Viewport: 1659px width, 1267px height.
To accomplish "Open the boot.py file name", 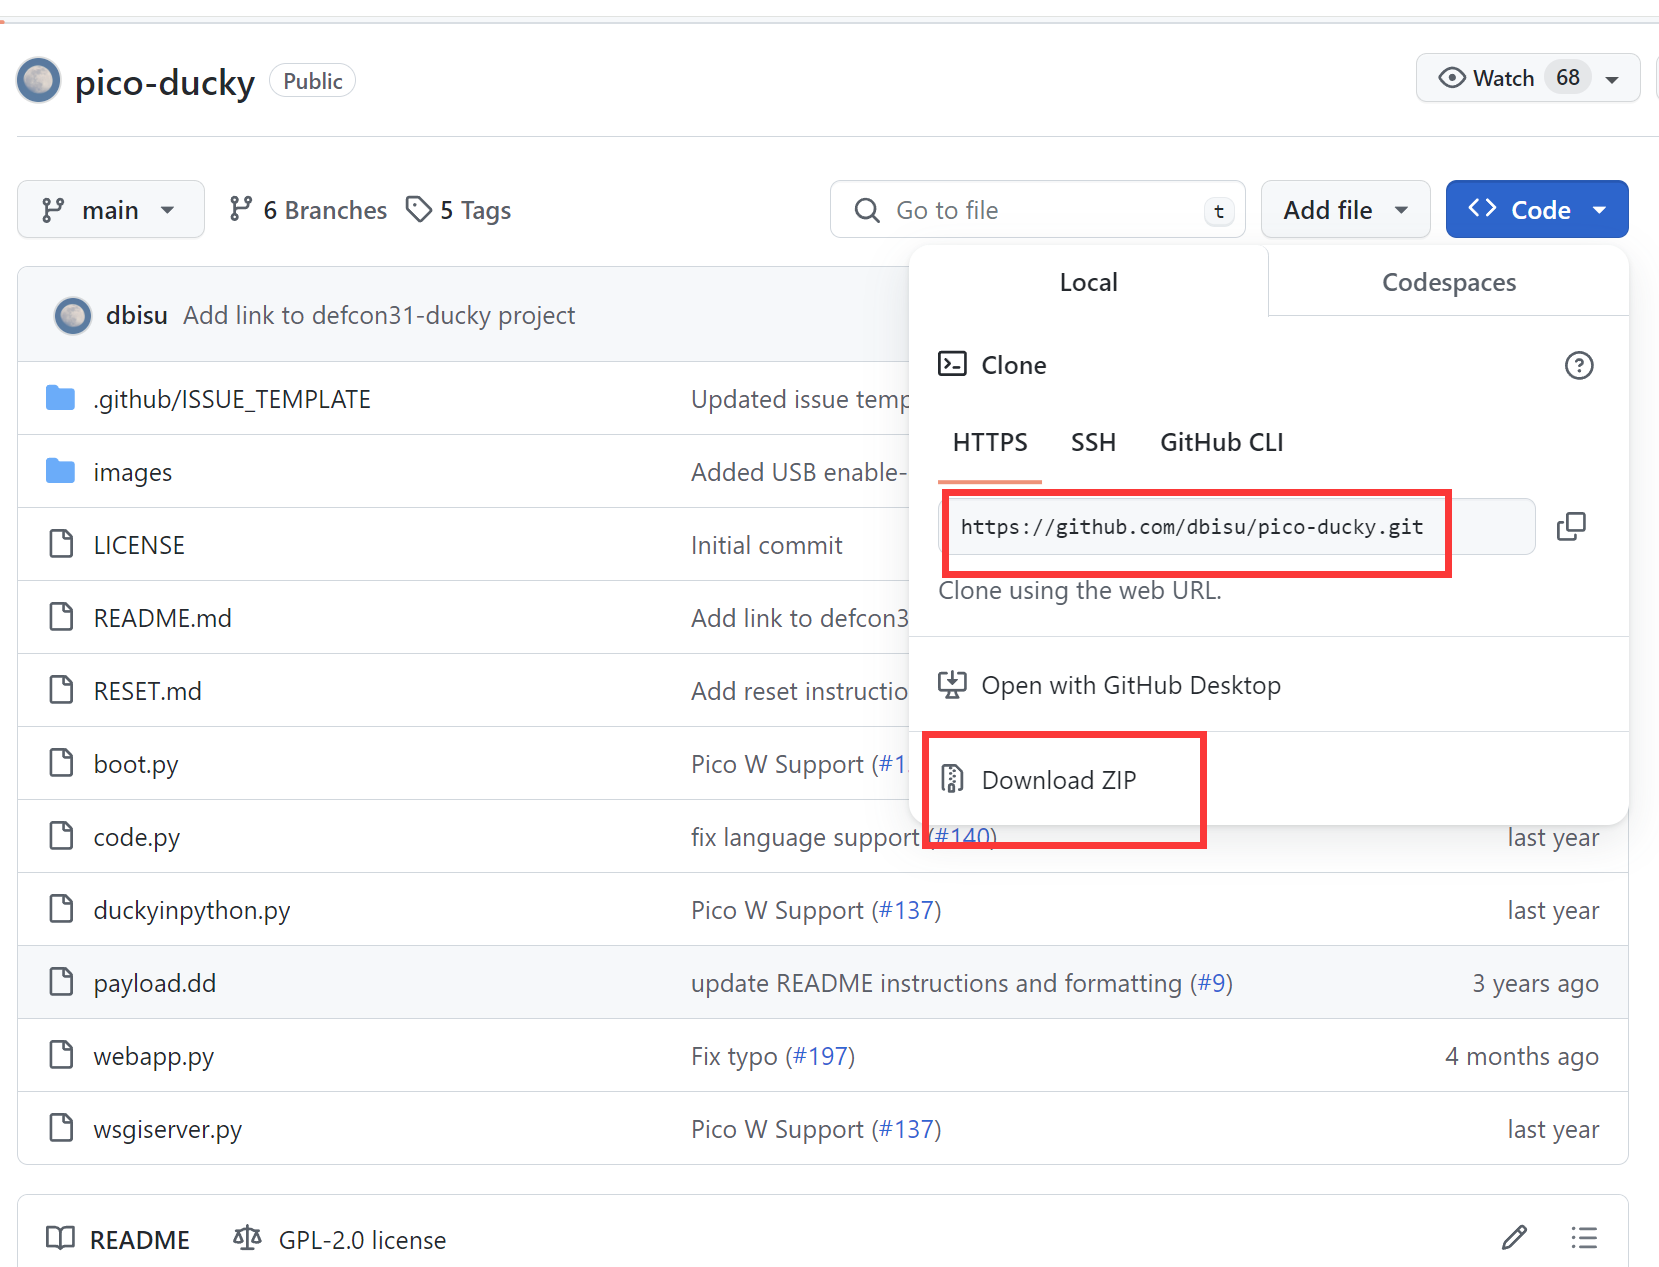I will click(136, 764).
